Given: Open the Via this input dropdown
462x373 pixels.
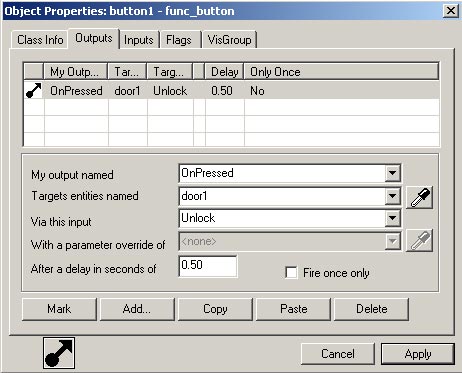Looking at the screenshot, I should point(392,218).
